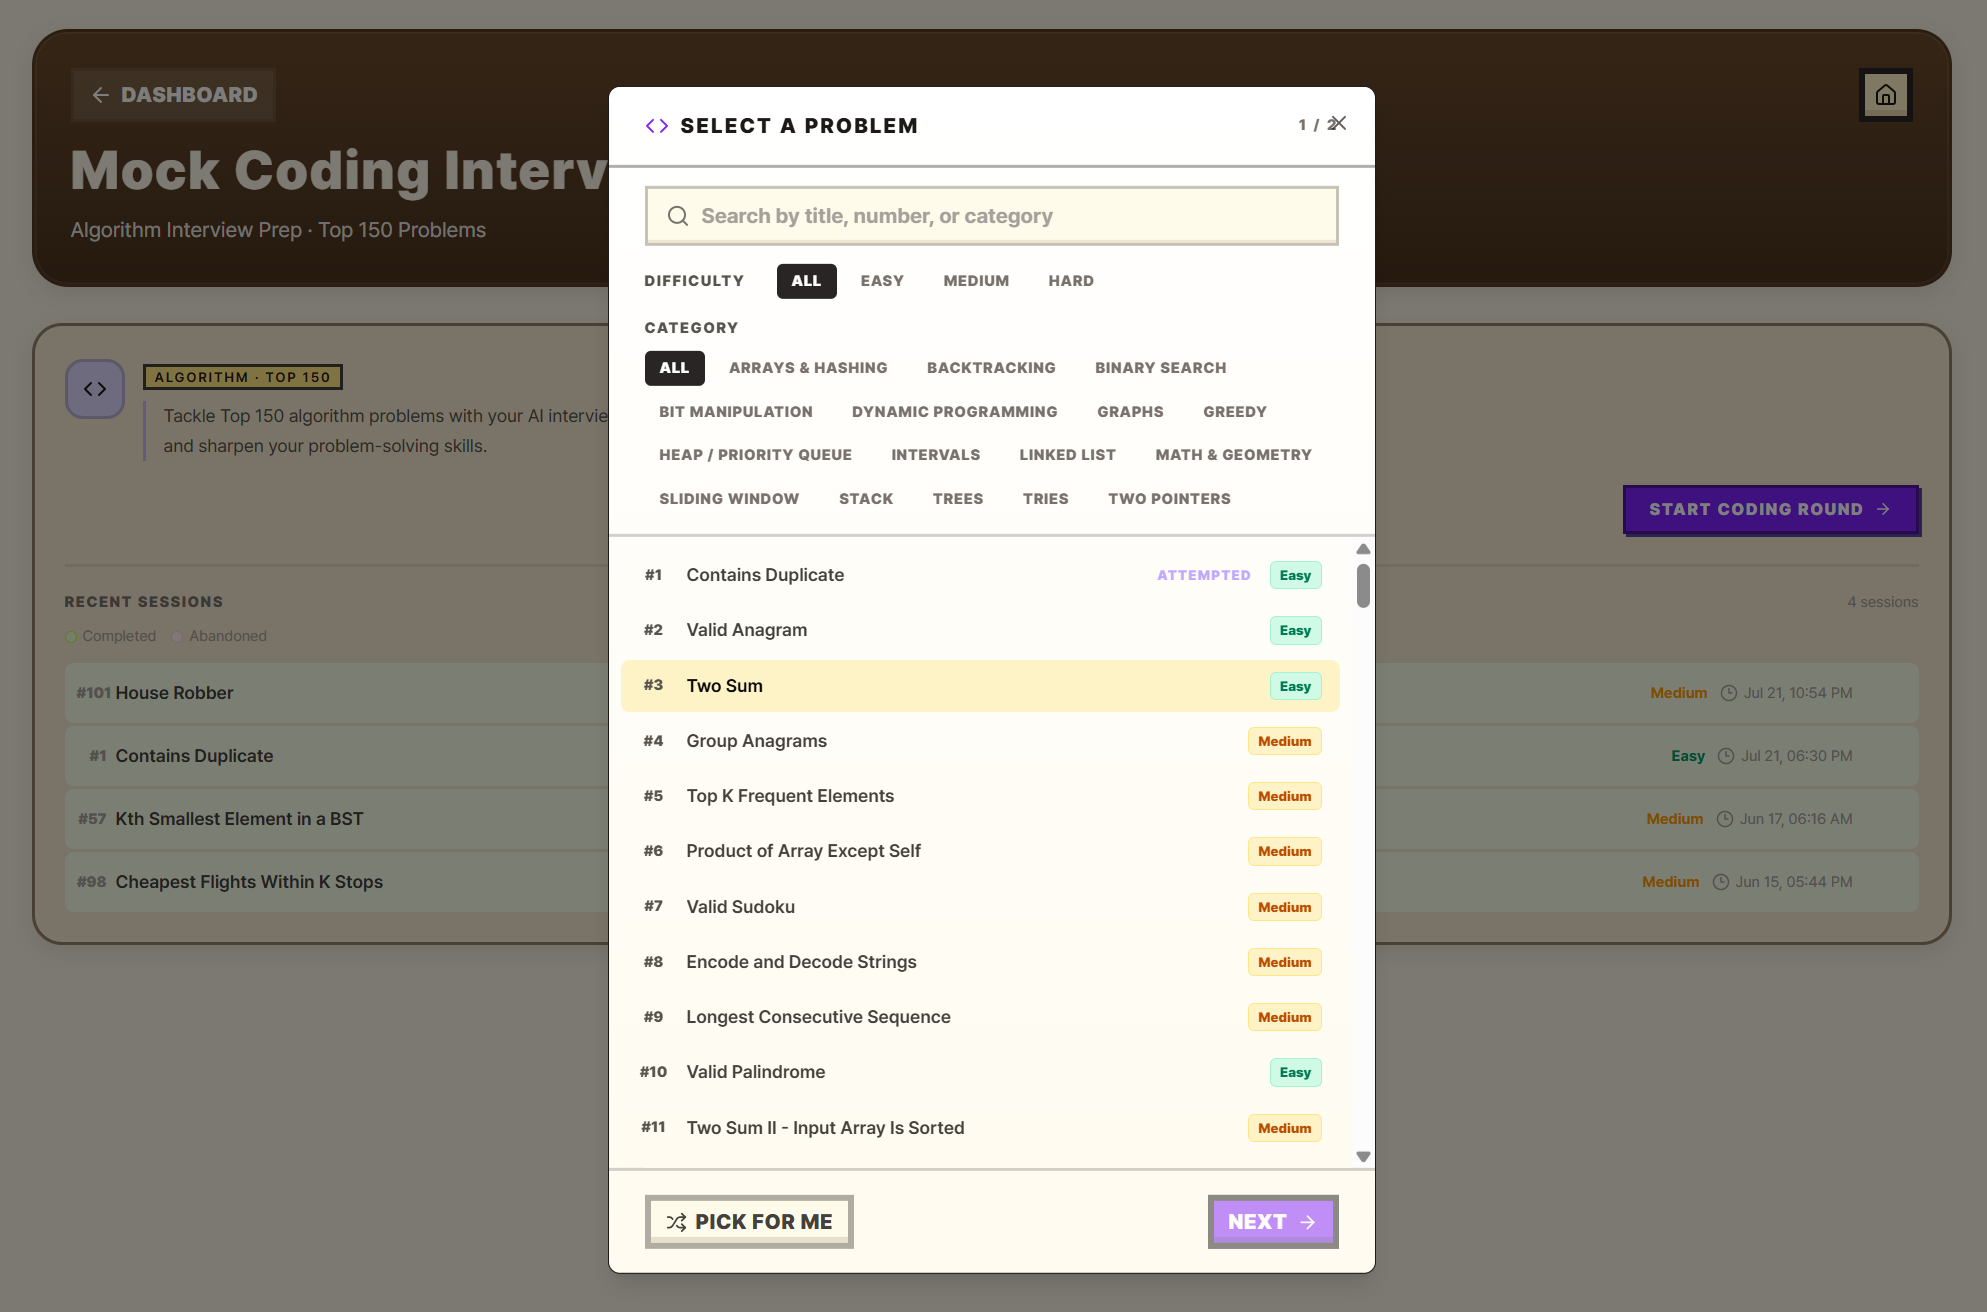Screen dimensions: 1987x1312
Task: Select the Sliding Window category
Action: pos(729,499)
